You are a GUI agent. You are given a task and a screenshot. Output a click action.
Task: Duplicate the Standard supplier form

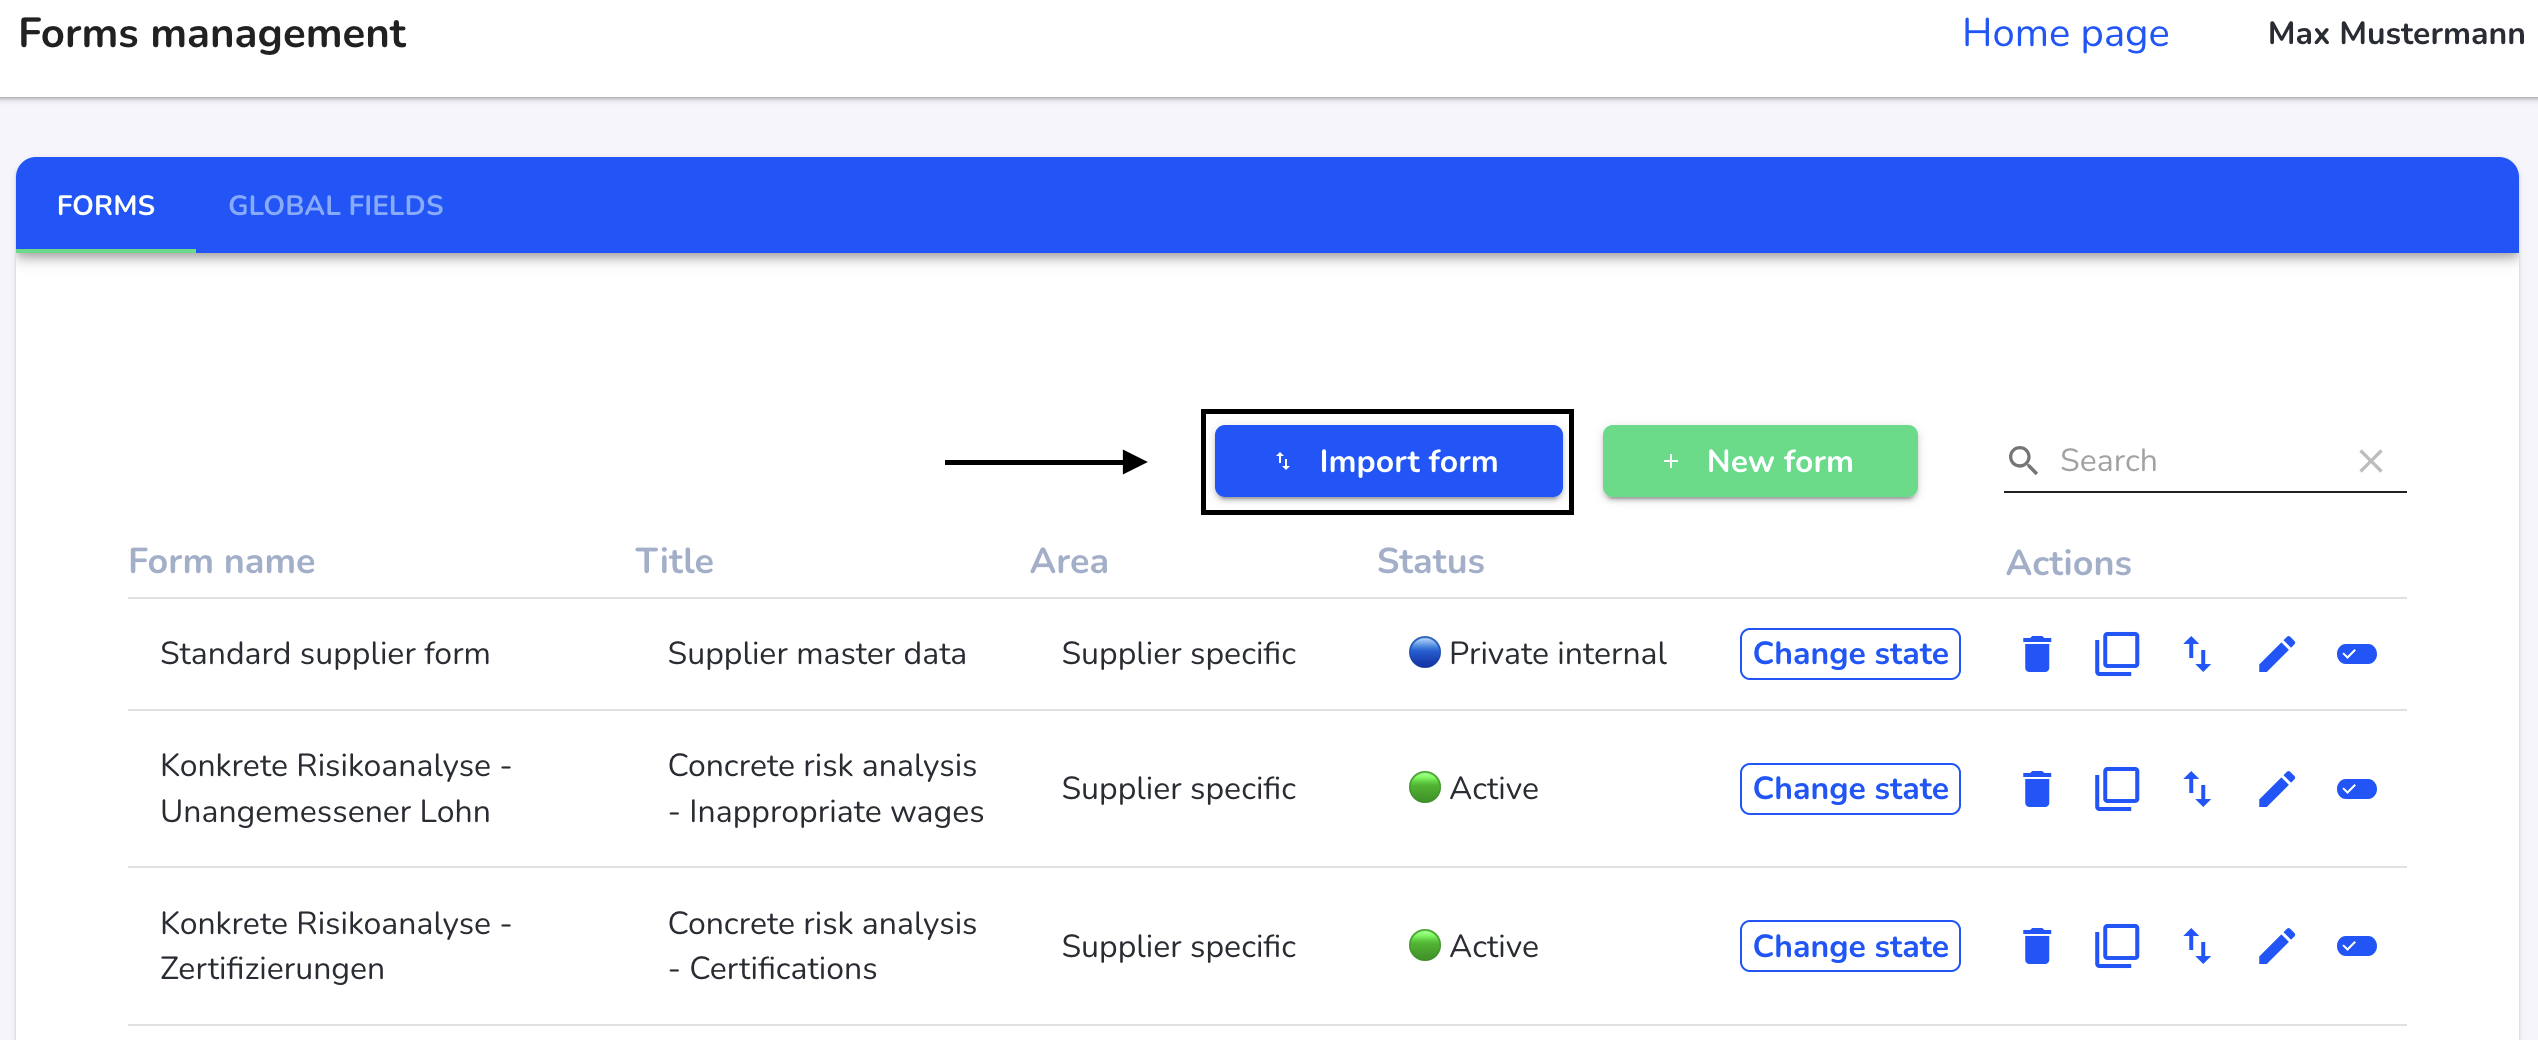[x=2116, y=654]
